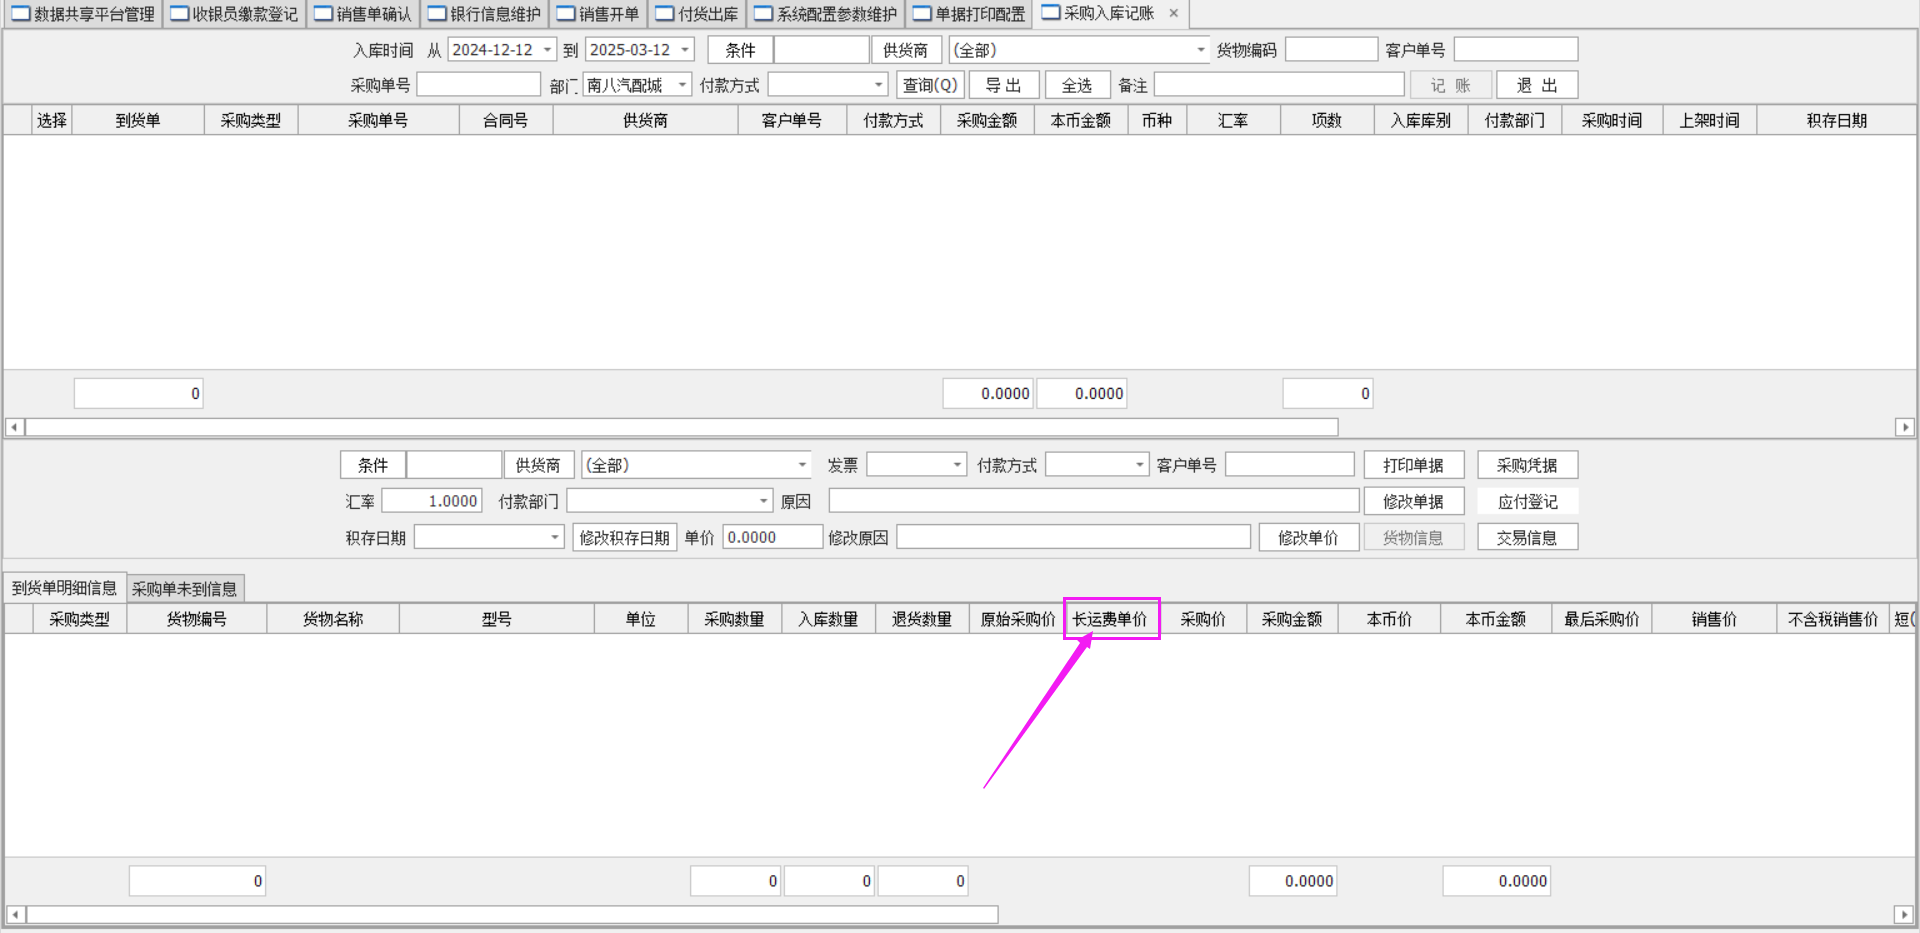This screenshot has width=1920, height=933.
Task: Focus the 货物编码 input field
Action: coord(1331,49)
